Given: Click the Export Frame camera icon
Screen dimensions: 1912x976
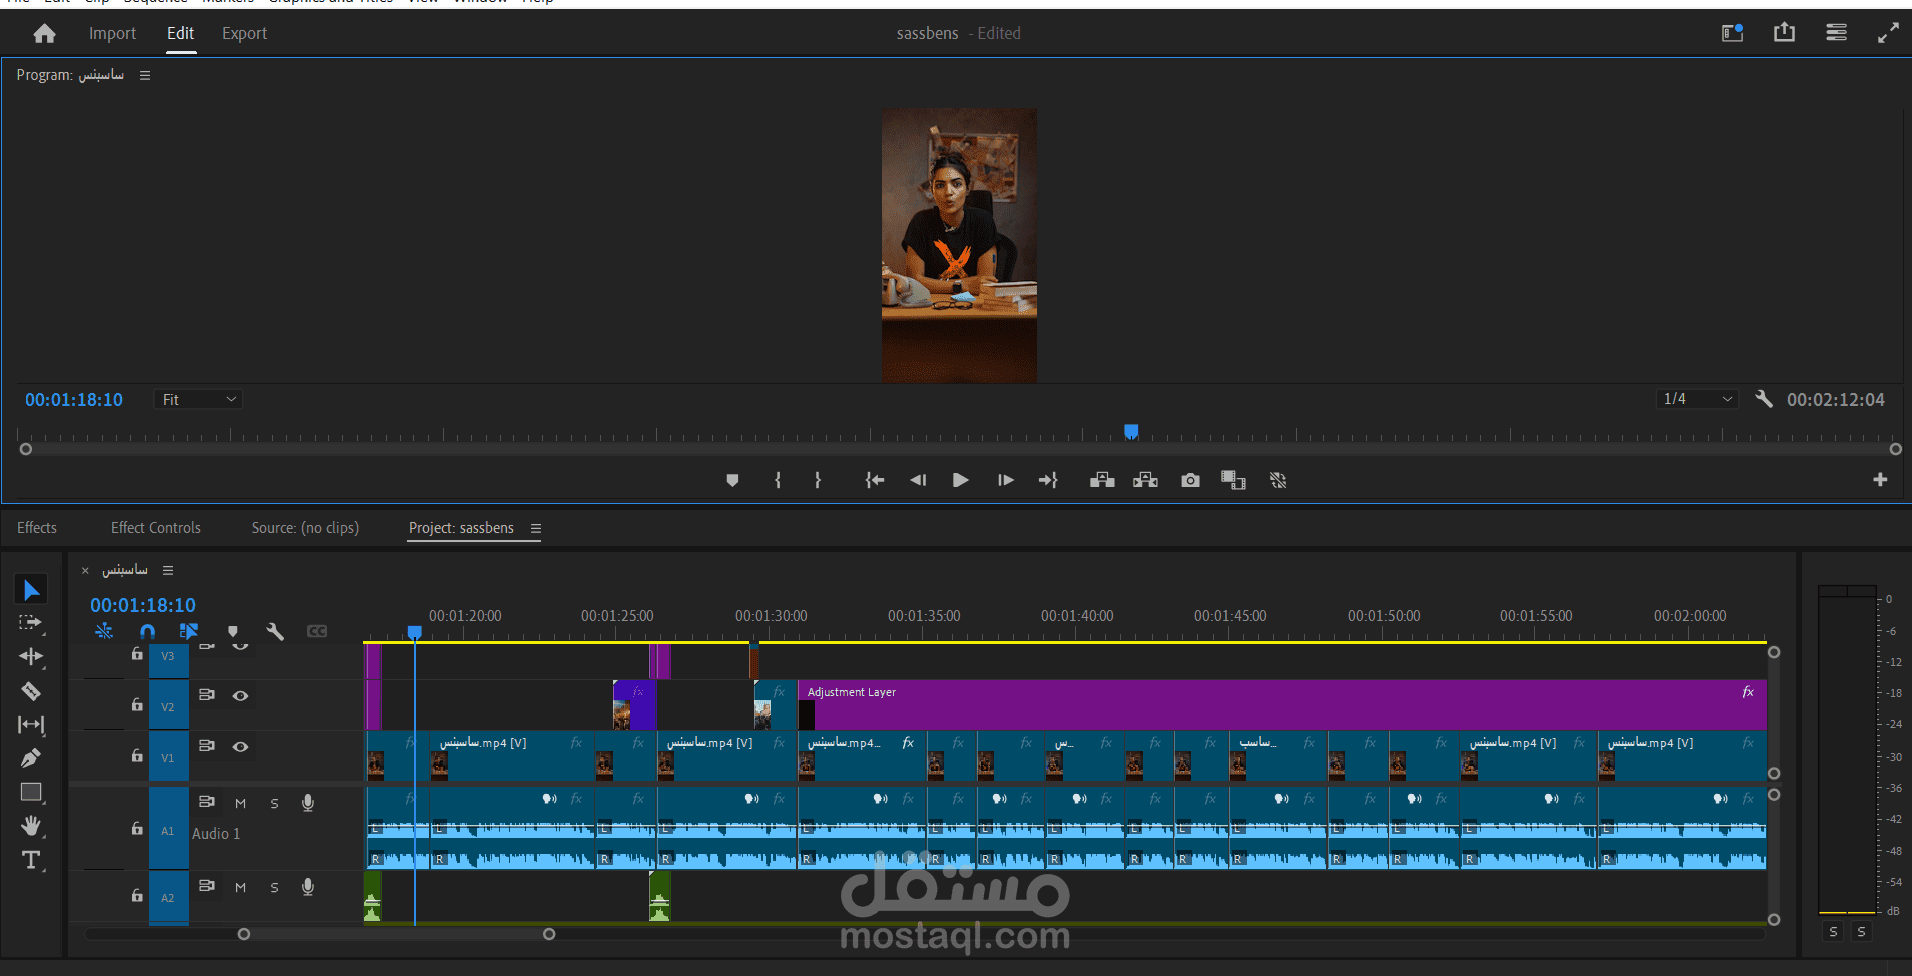Looking at the screenshot, I should [1190, 480].
